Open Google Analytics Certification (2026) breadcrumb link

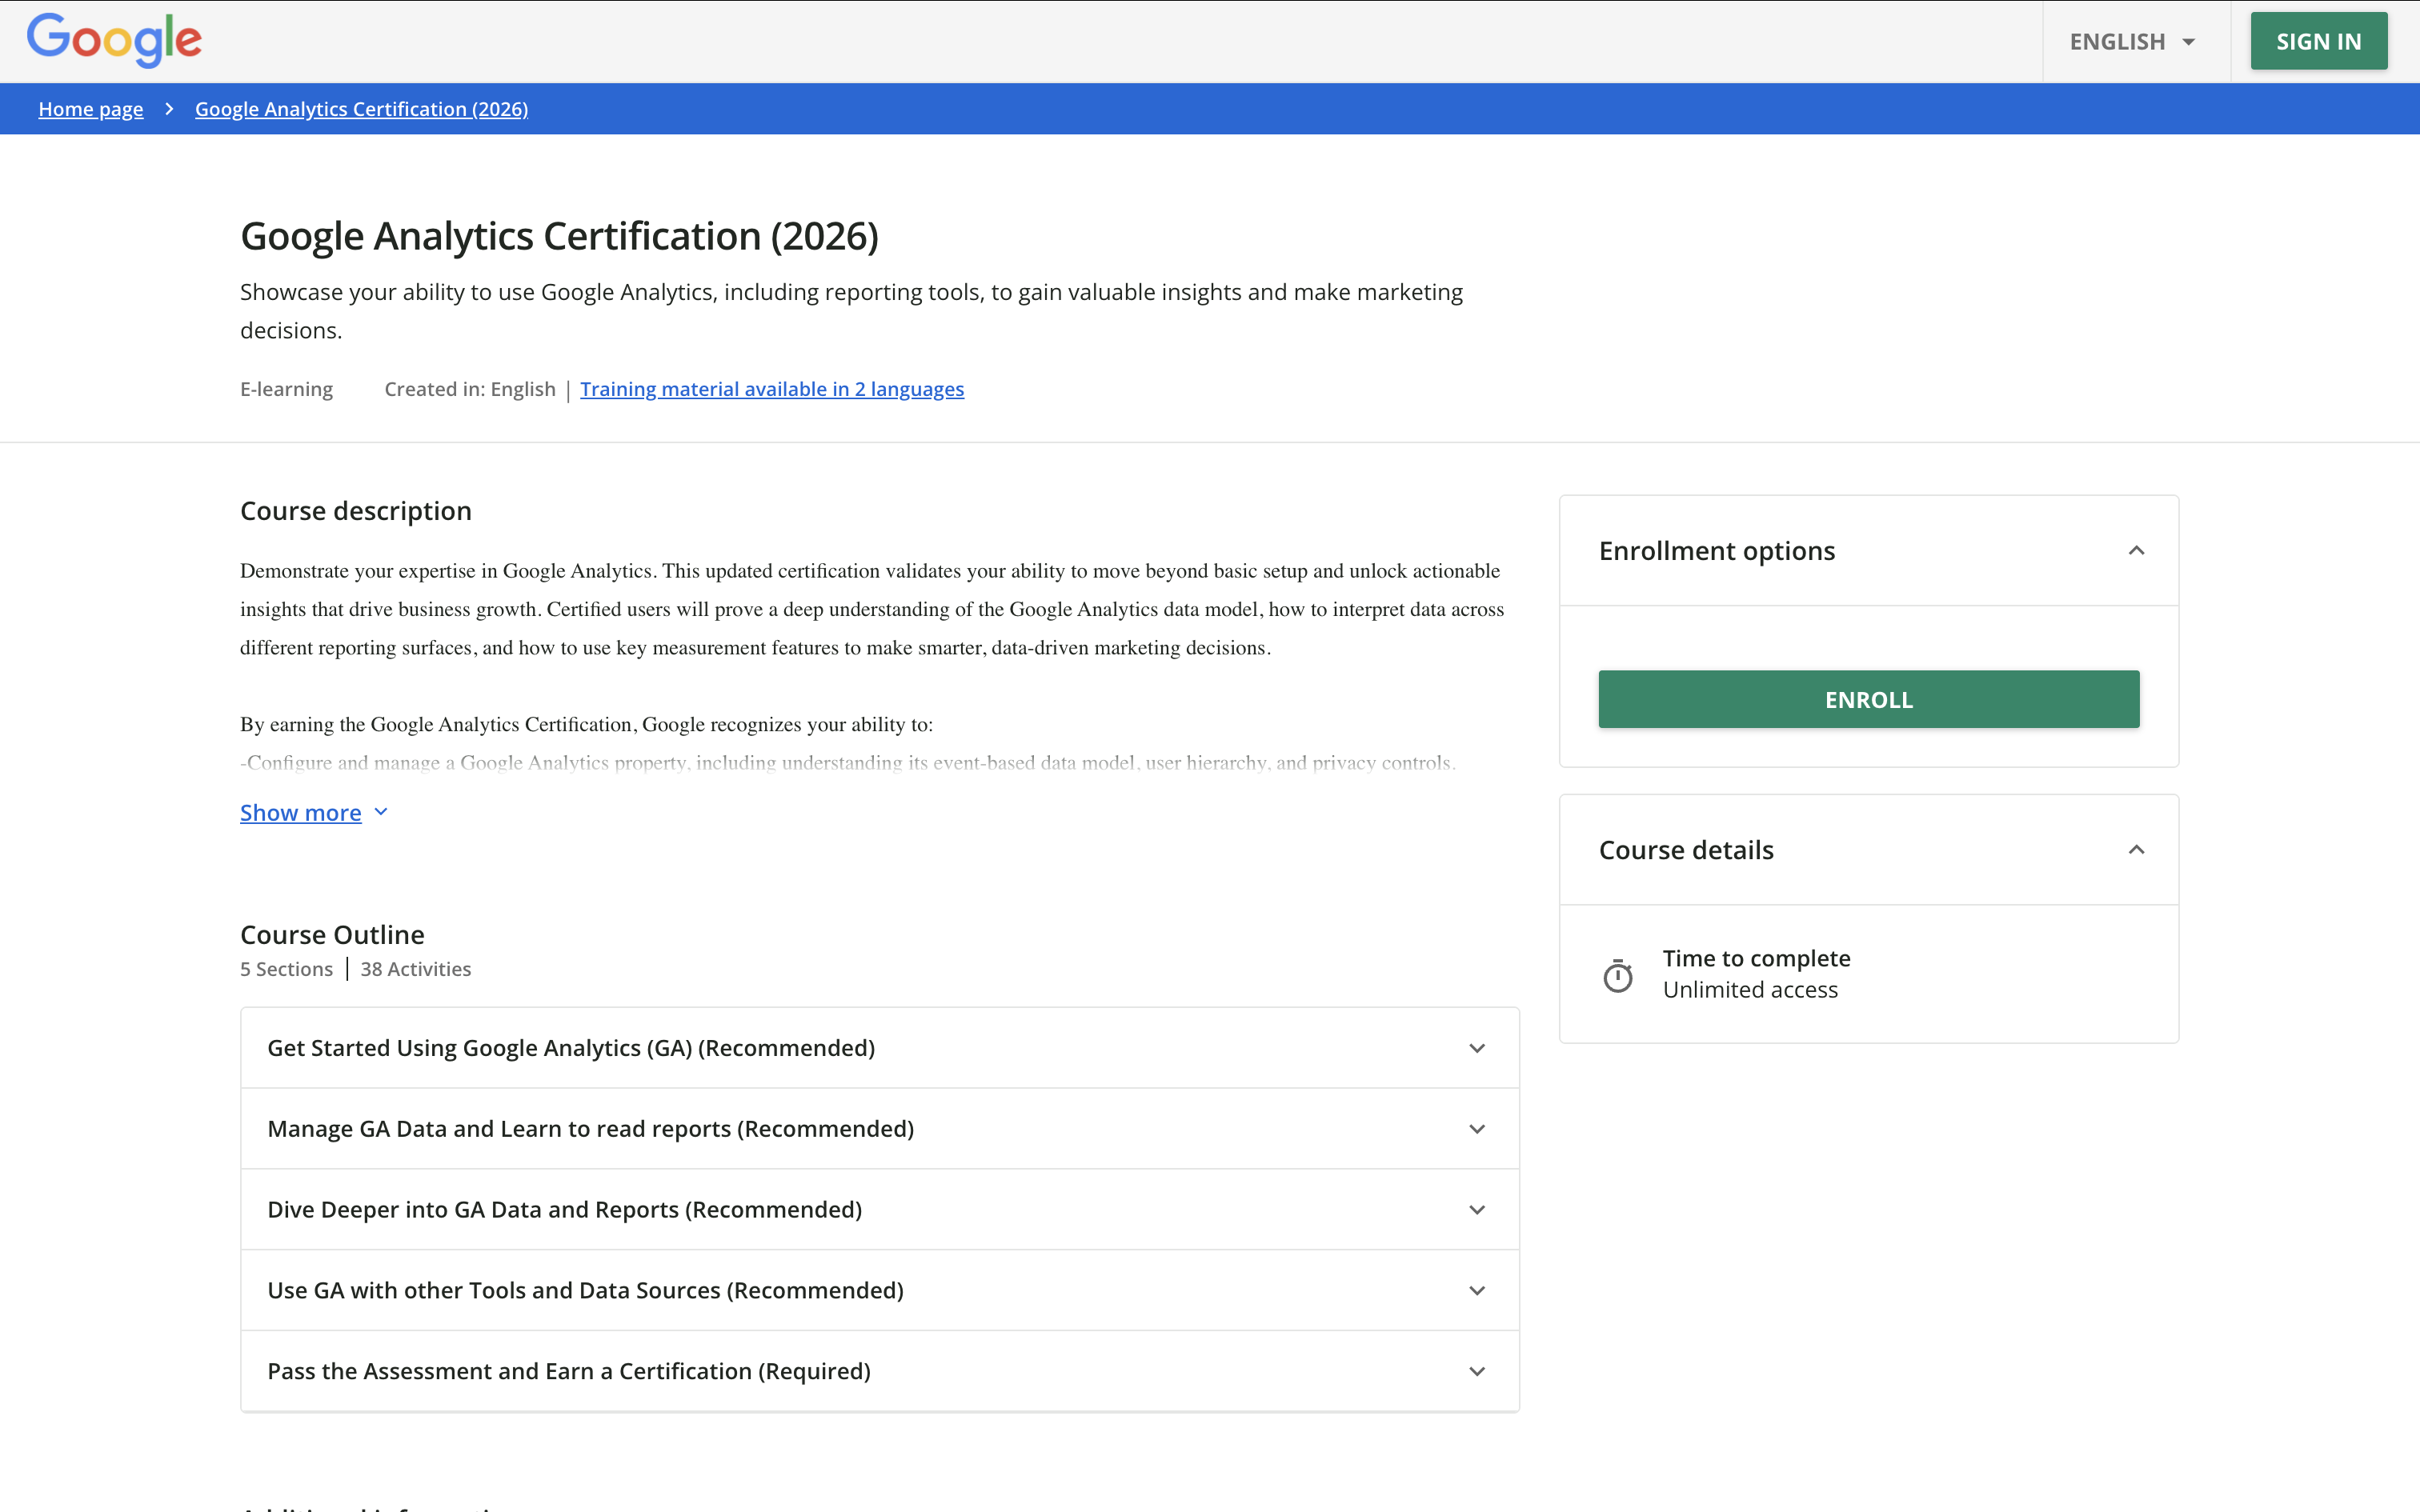[361, 109]
